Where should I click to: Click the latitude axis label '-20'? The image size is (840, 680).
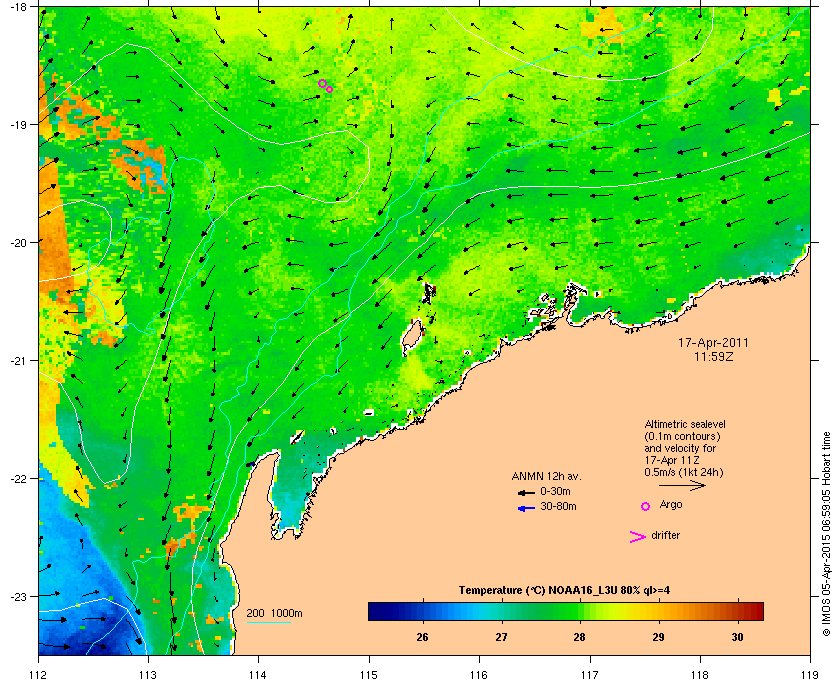(18, 243)
